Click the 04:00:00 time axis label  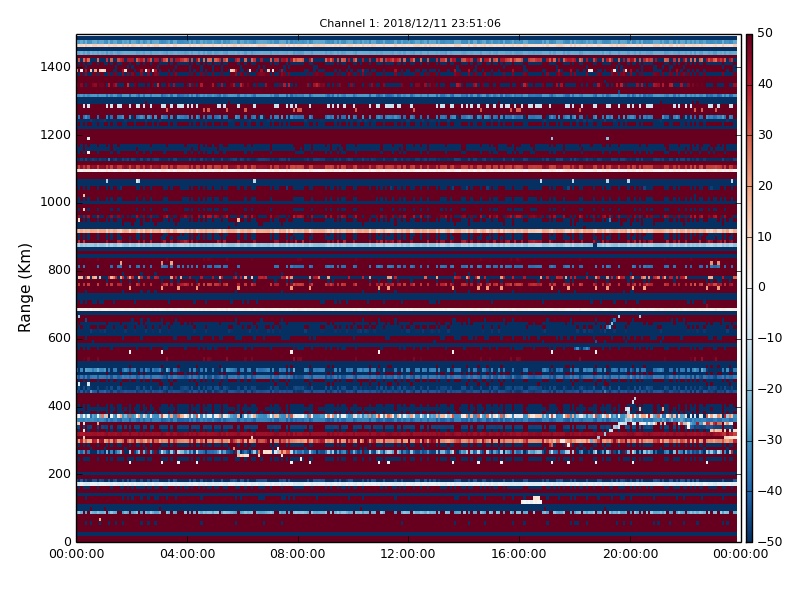187,554
